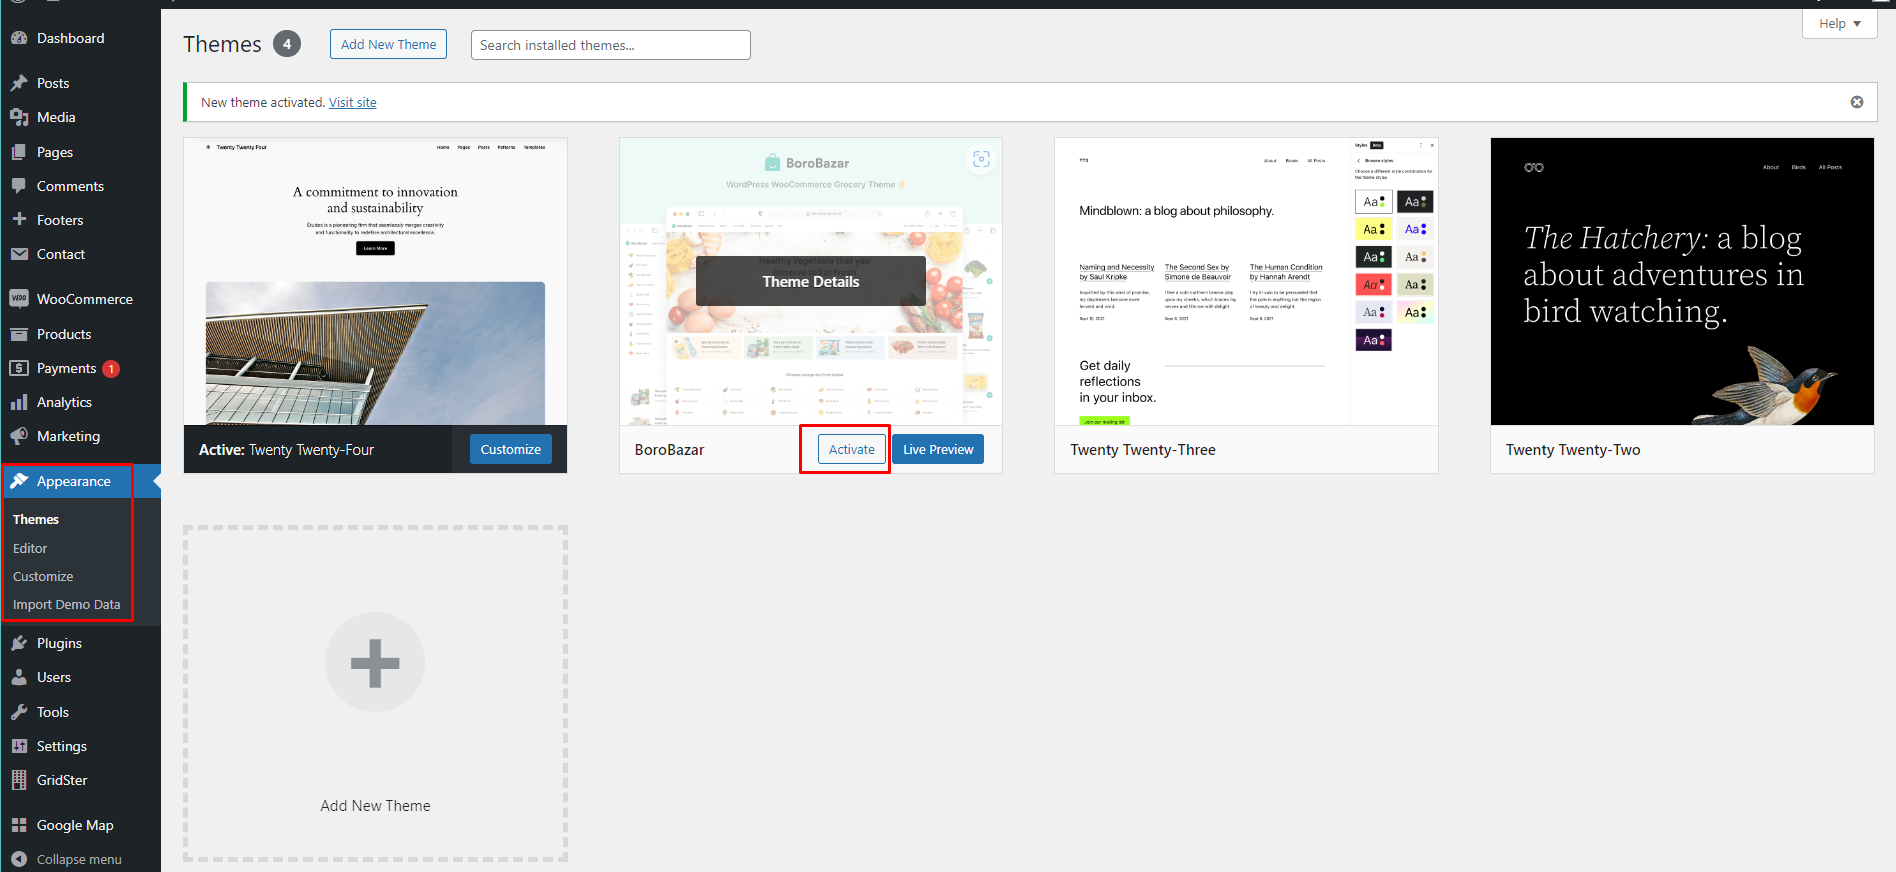Image resolution: width=1896 pixels, height=872 pixels.
Task: Activate the BoroBazar theme
Action: point(852,449)
